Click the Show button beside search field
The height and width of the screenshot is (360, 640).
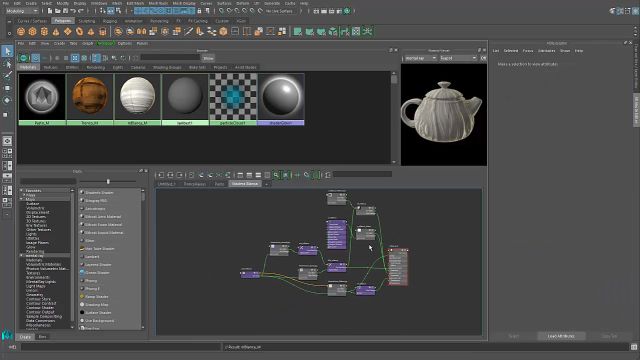coord(208,58)
